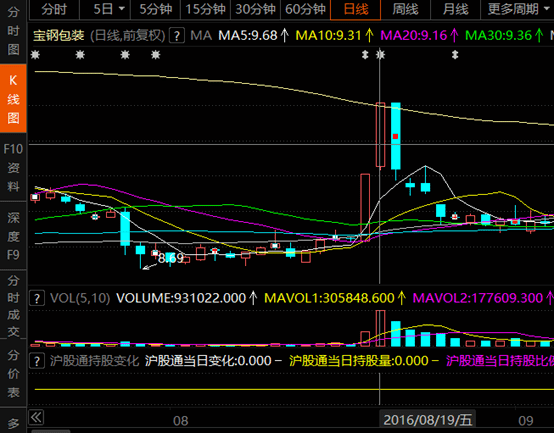Click the help icon beside 沪股通持股变化
Viewport: 554px width, 433px height.
tap(37, 361)
